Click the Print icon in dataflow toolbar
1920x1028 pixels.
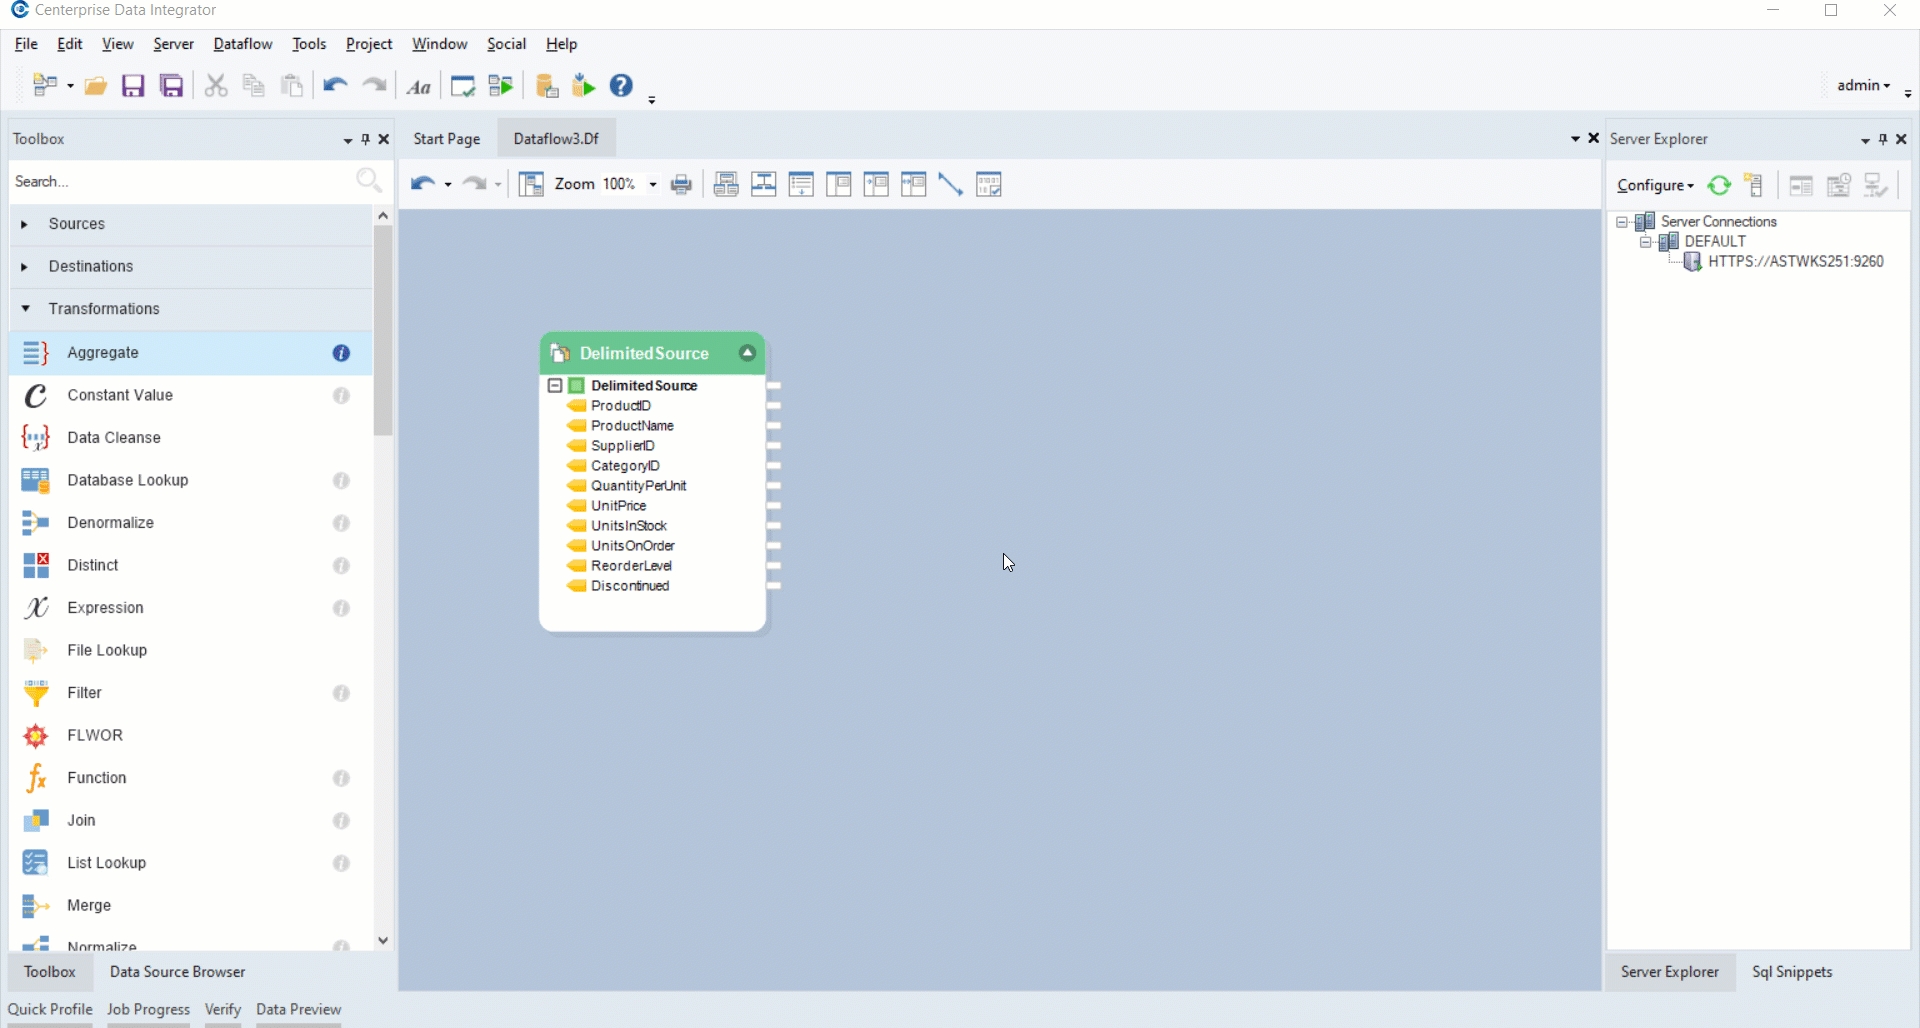pyautogui.click(x=682, y=185)
